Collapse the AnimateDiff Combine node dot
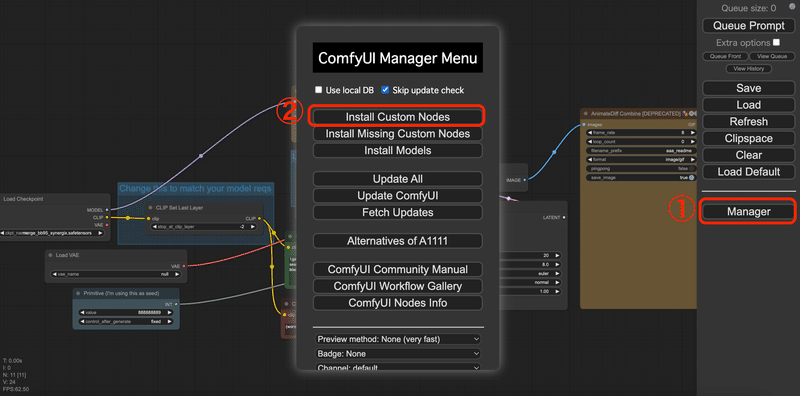 coord(586,113)
